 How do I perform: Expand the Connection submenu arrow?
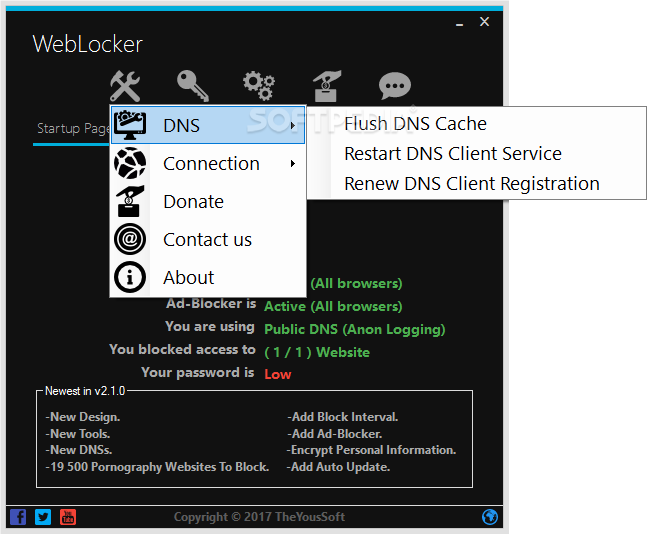click(293, 163)
